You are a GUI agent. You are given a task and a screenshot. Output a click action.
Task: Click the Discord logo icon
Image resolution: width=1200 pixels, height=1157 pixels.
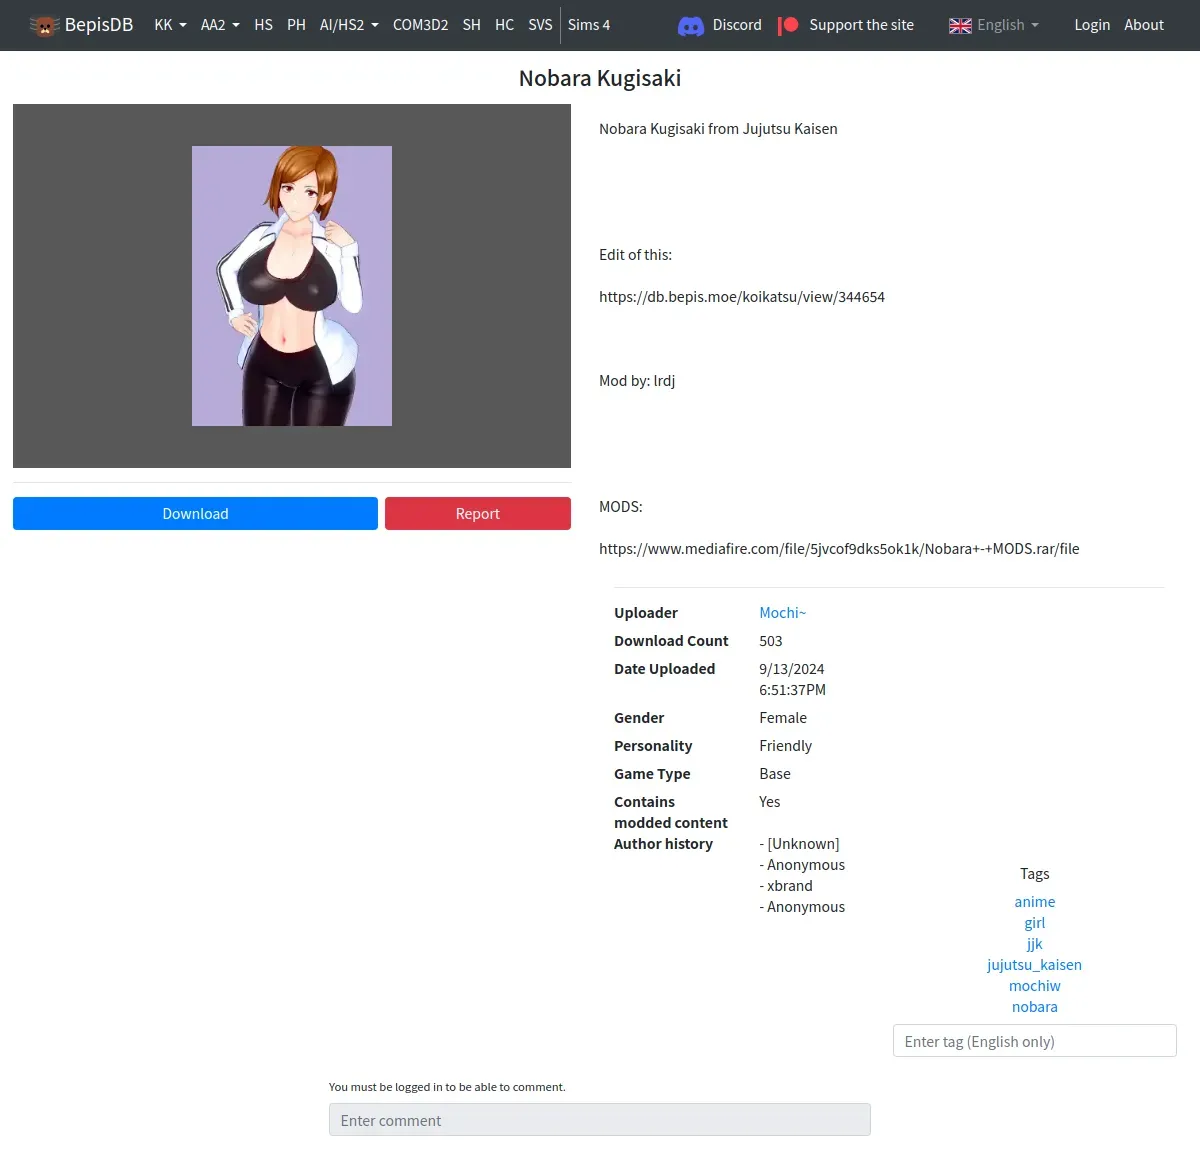691,26
